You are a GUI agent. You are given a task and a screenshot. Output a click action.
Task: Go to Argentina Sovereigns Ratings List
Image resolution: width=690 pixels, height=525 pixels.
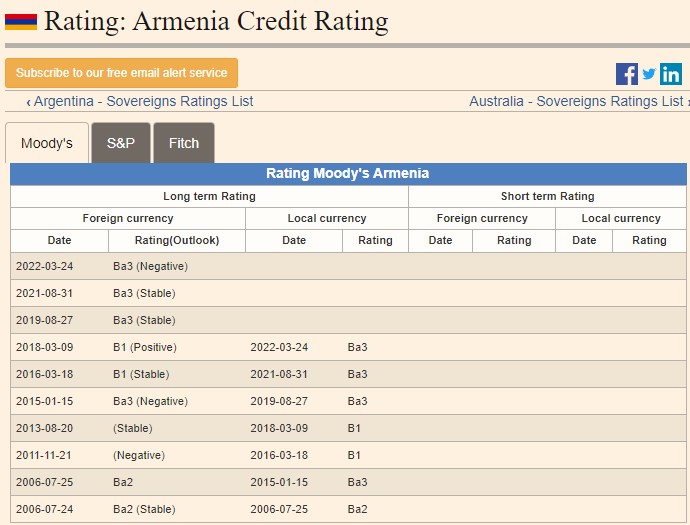(x=140, y=101)
